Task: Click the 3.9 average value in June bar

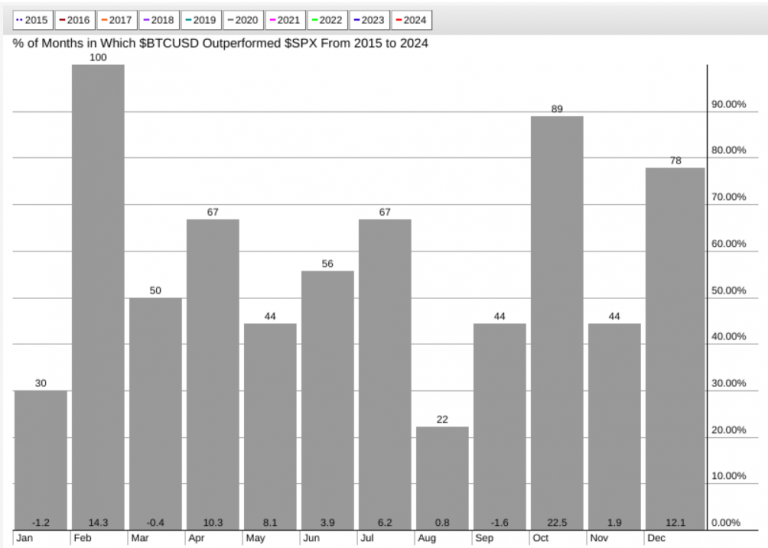Action: click(x=327, y=523)
